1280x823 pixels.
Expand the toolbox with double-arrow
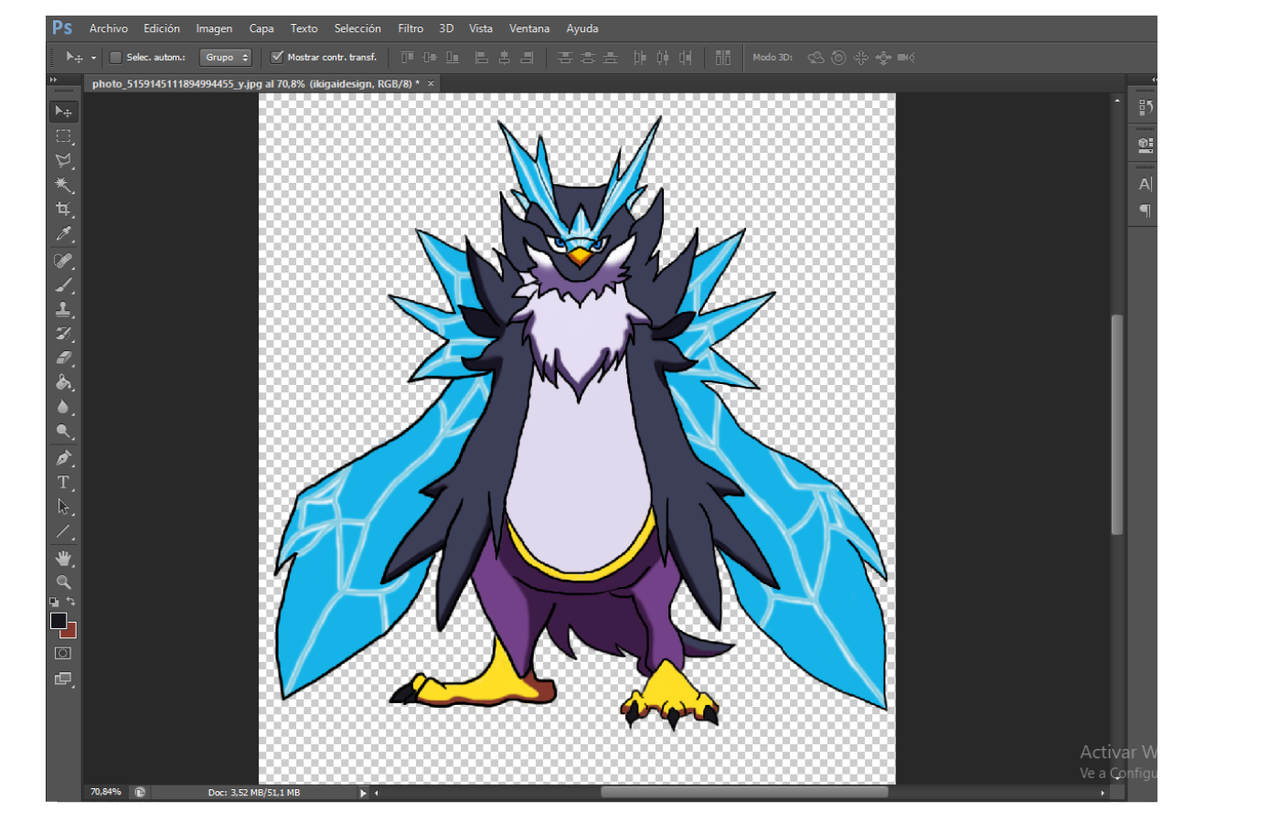coord(54,80)
